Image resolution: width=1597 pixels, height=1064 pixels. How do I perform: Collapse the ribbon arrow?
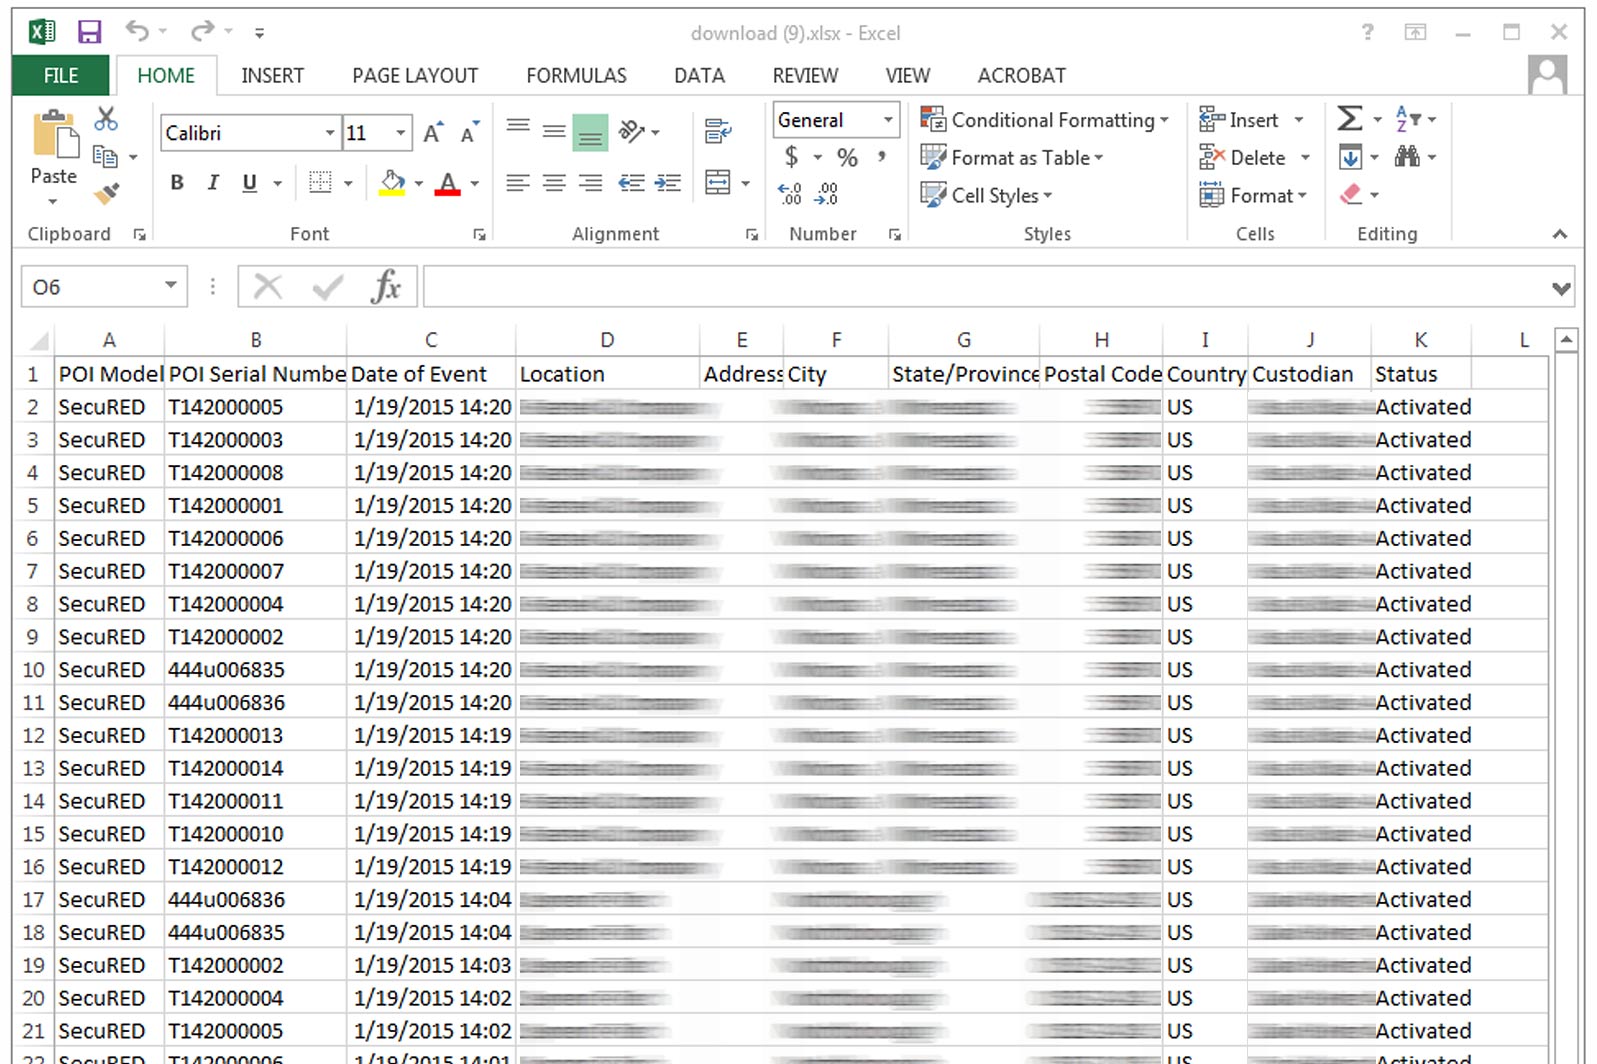[1559, 234]
